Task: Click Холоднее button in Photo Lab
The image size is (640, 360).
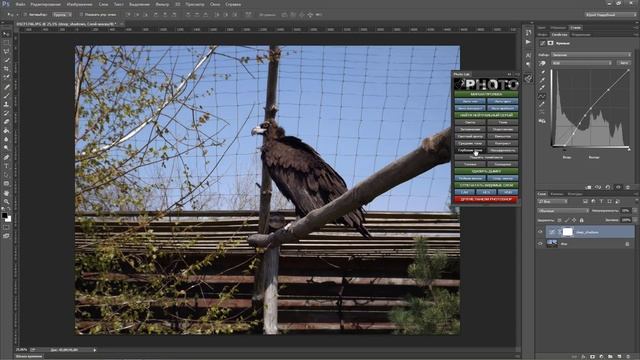Action: pos(502,164)
